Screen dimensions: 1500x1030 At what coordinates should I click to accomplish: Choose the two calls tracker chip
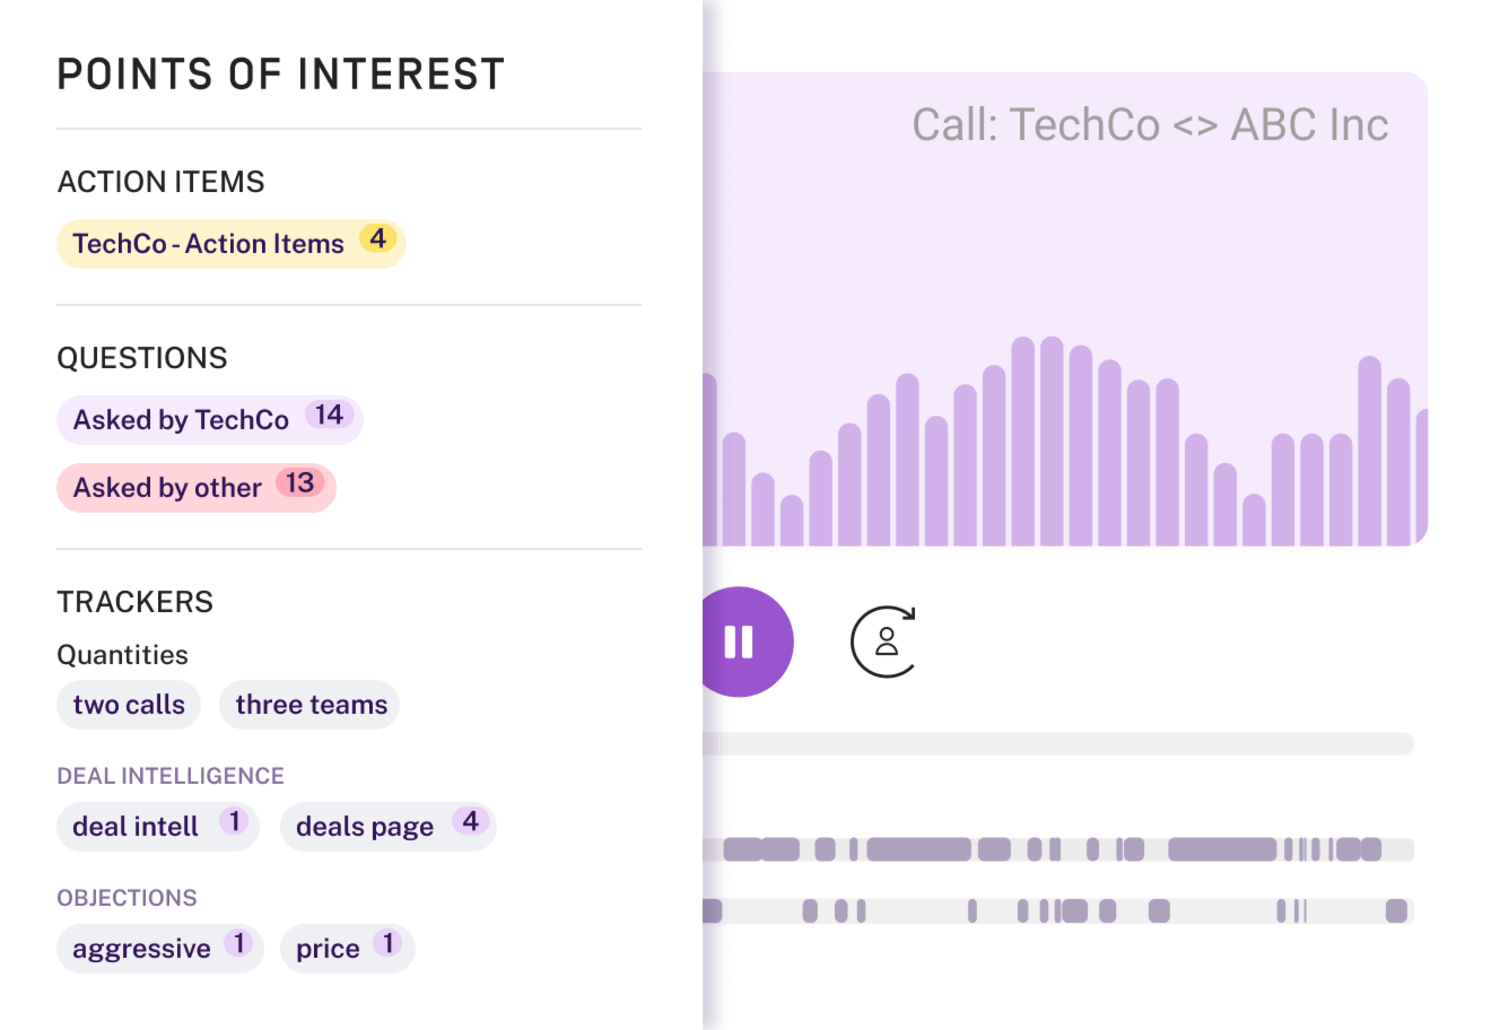129,705
